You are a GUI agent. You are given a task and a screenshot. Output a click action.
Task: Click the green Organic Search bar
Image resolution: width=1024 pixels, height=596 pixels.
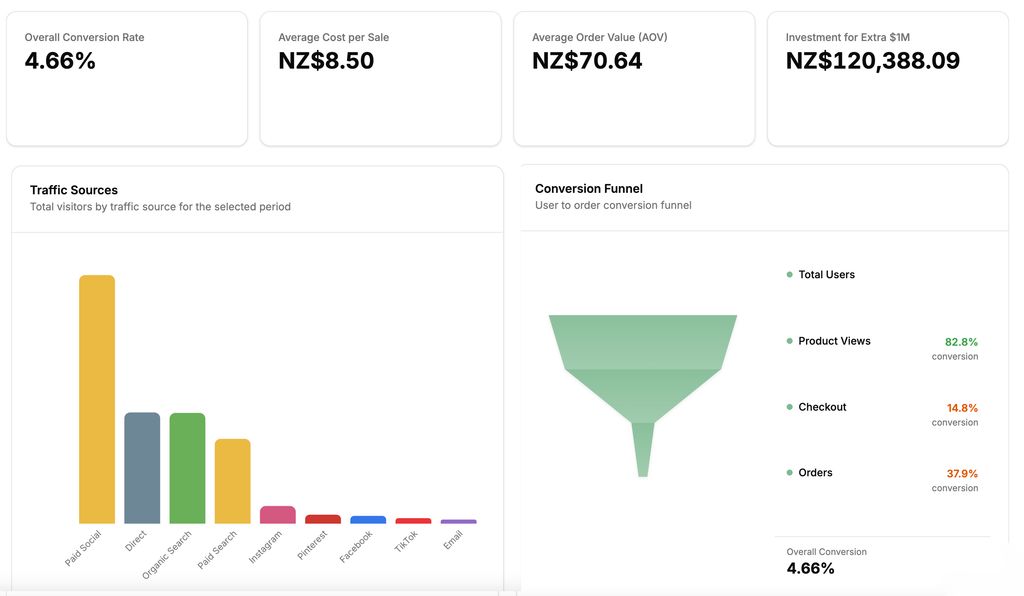click(187, 468)
